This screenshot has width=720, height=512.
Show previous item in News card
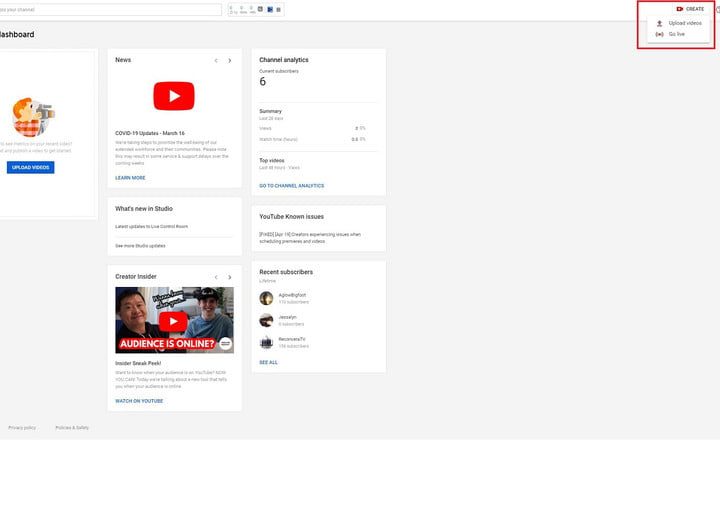[x=216, y=61]
